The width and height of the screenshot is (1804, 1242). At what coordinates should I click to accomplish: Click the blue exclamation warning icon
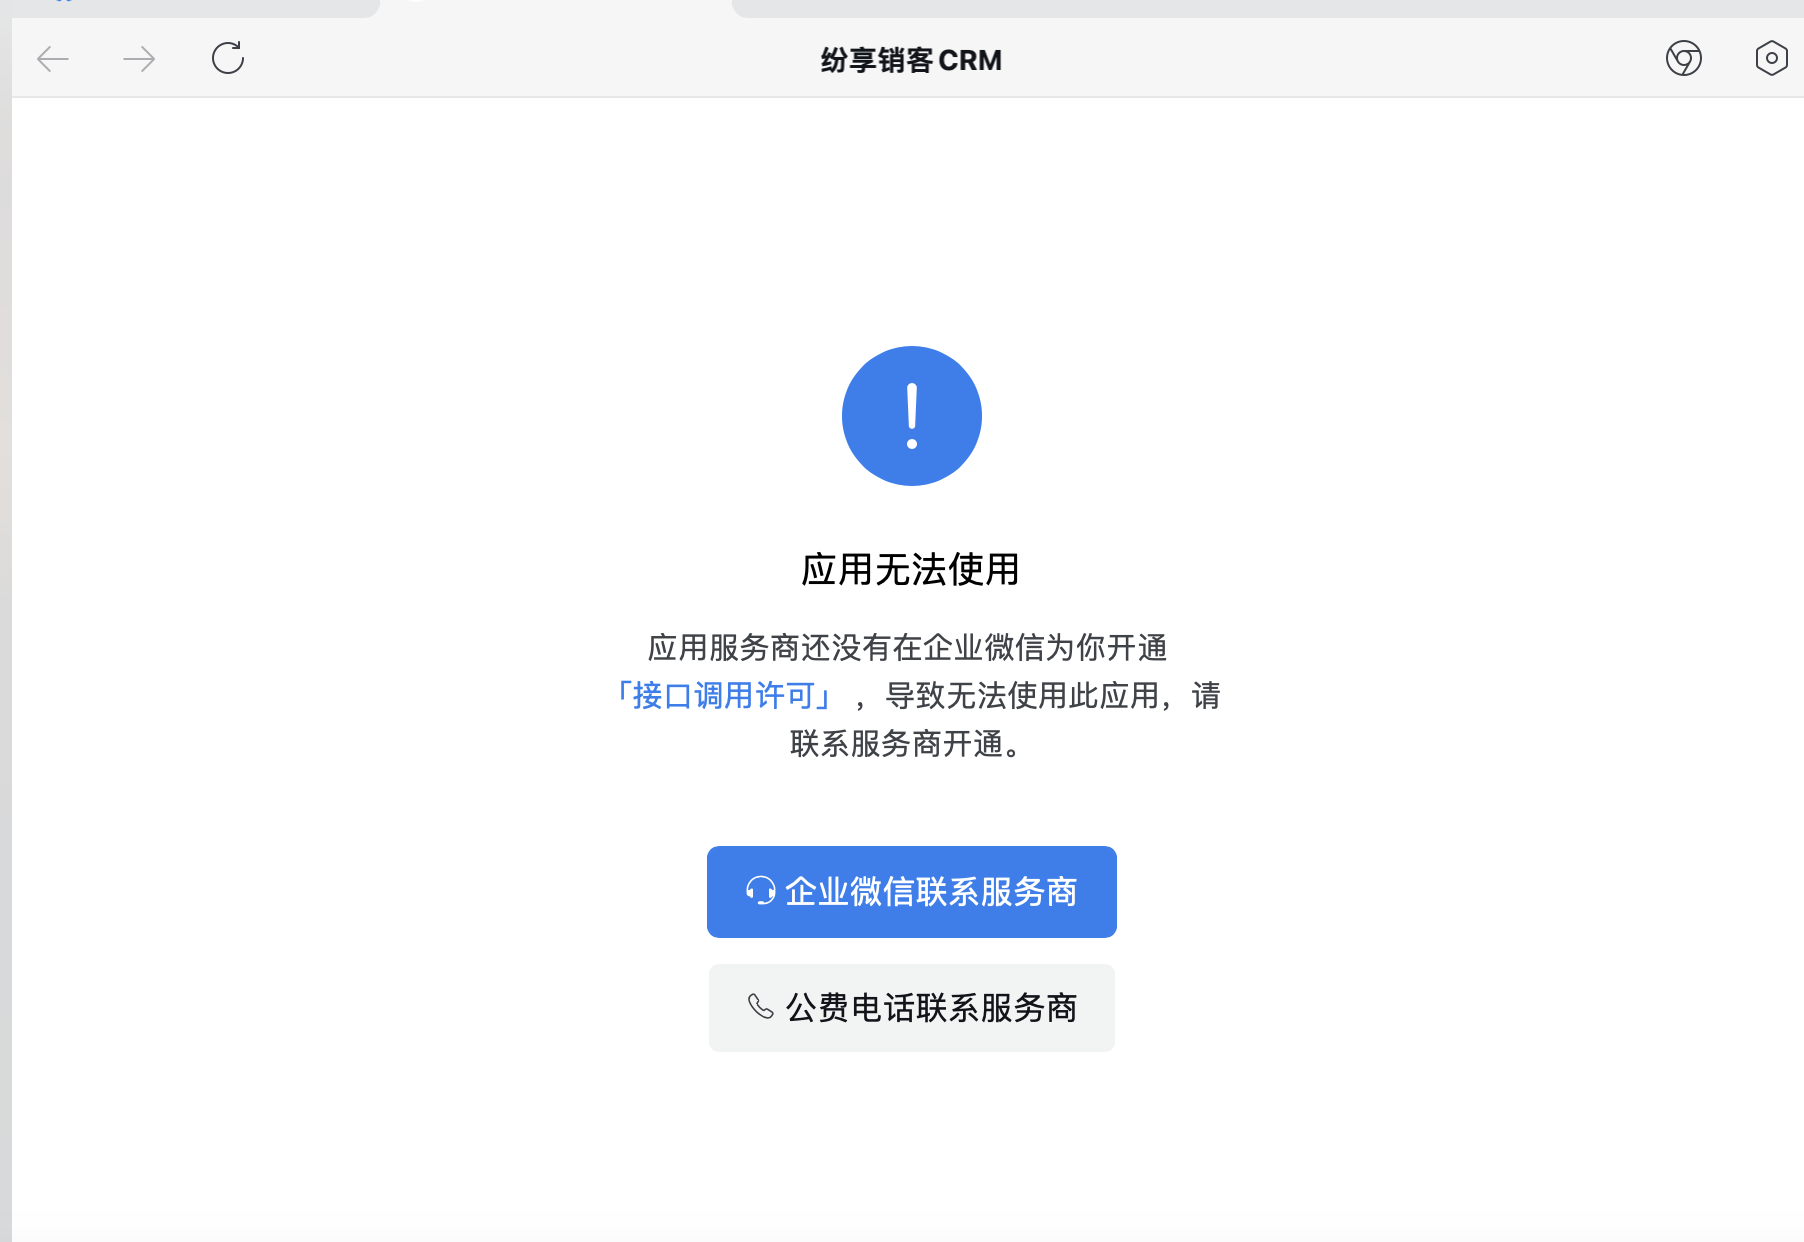(912, 416)
